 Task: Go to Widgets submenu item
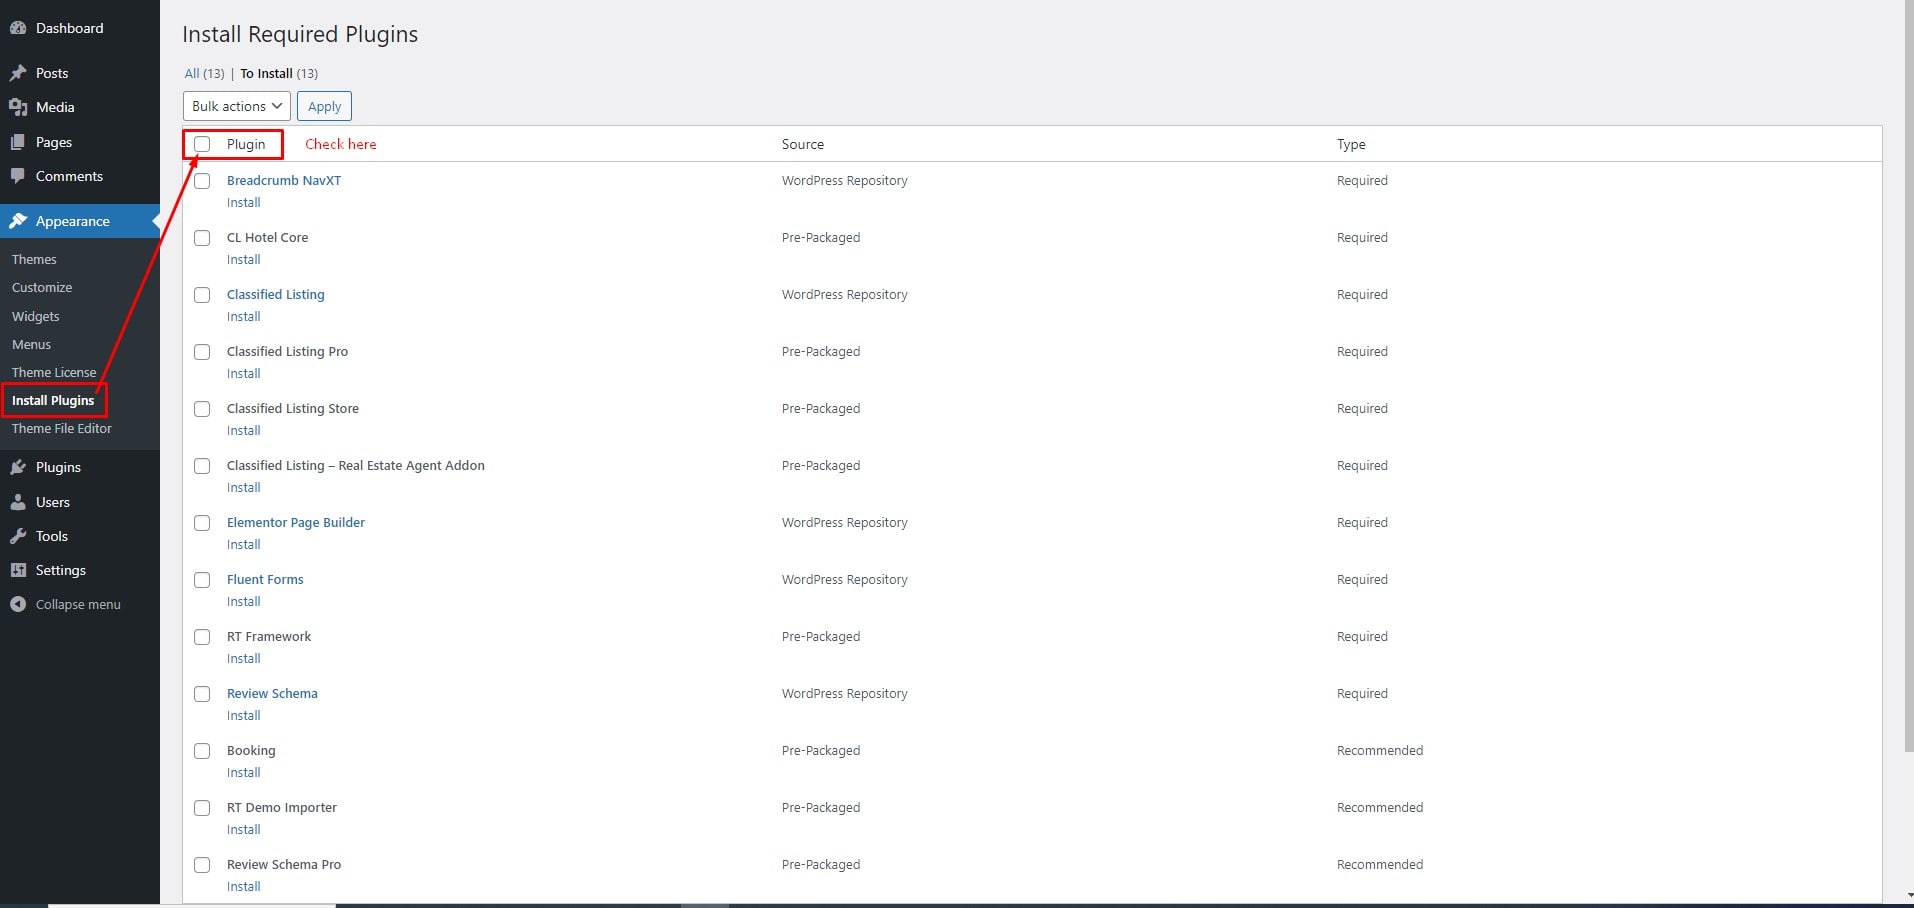(36, 316)
